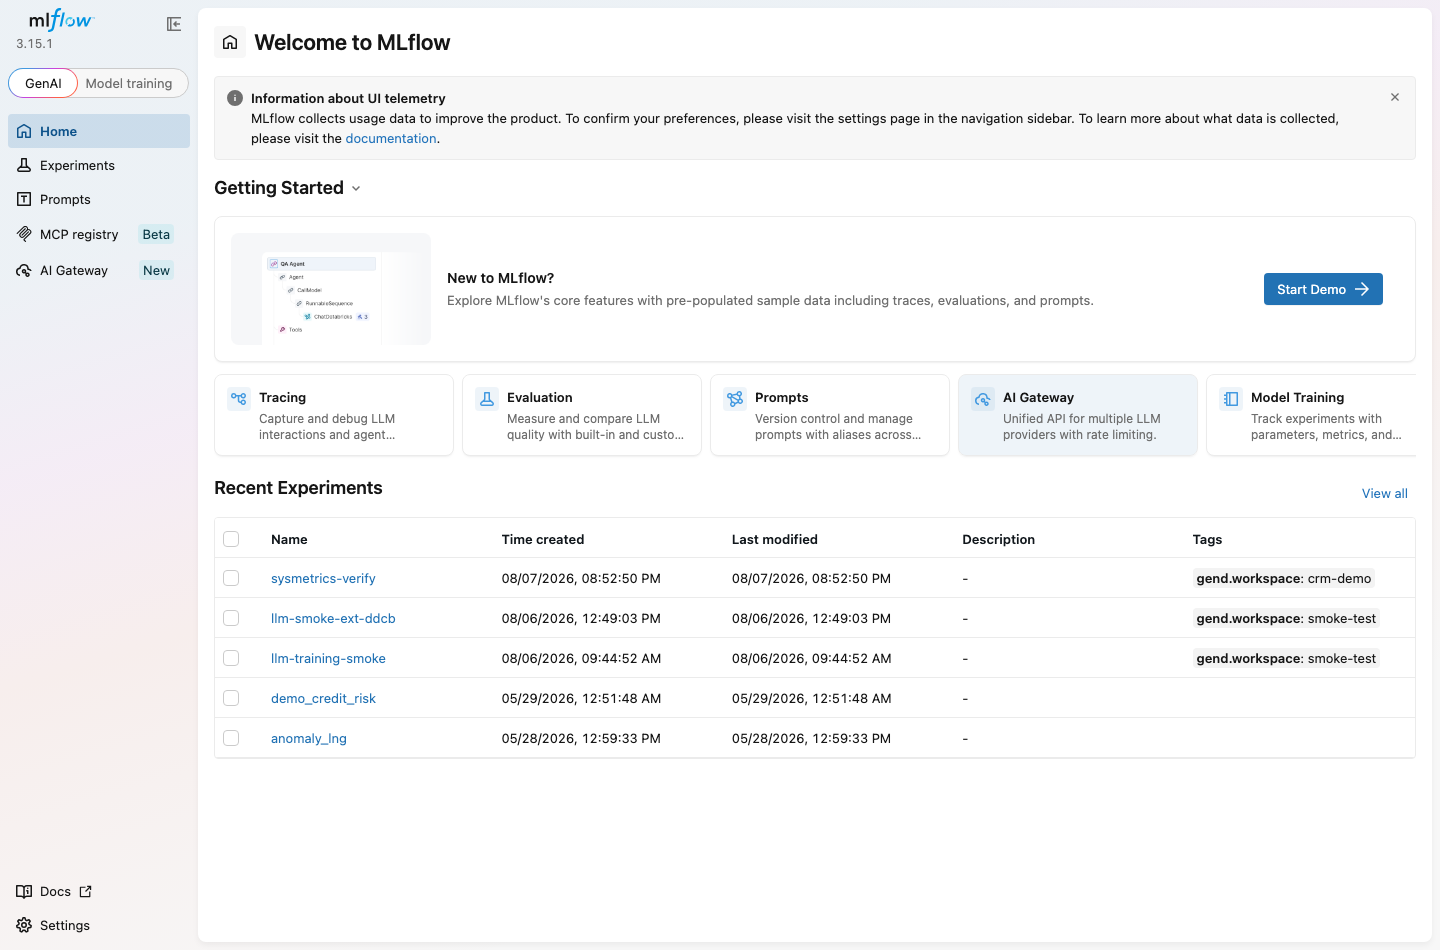Click the Tags column header

(1207, 539)
